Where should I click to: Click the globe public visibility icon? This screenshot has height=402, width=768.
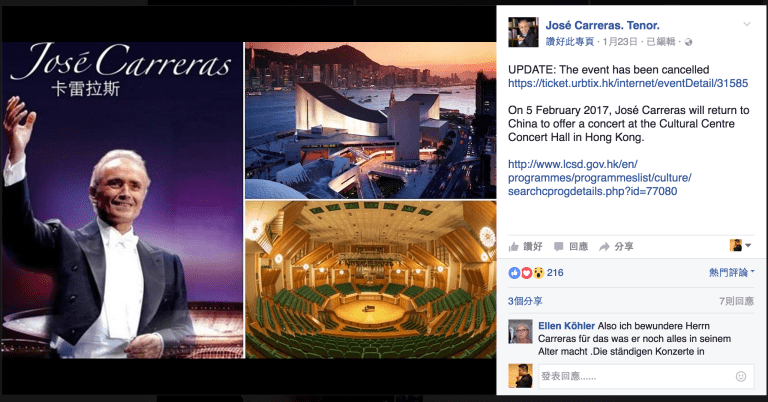pos(688,42)
